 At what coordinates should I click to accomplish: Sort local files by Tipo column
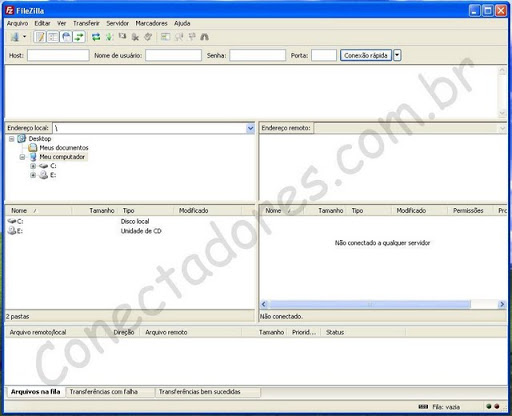click(145, 211)
